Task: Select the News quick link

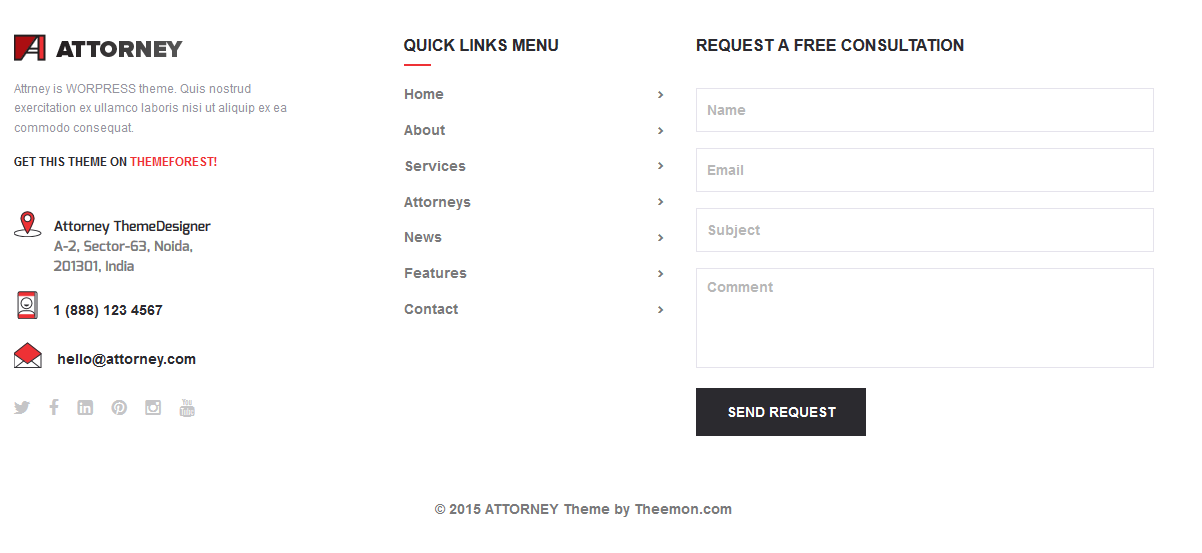Action: tap(423, 237)
